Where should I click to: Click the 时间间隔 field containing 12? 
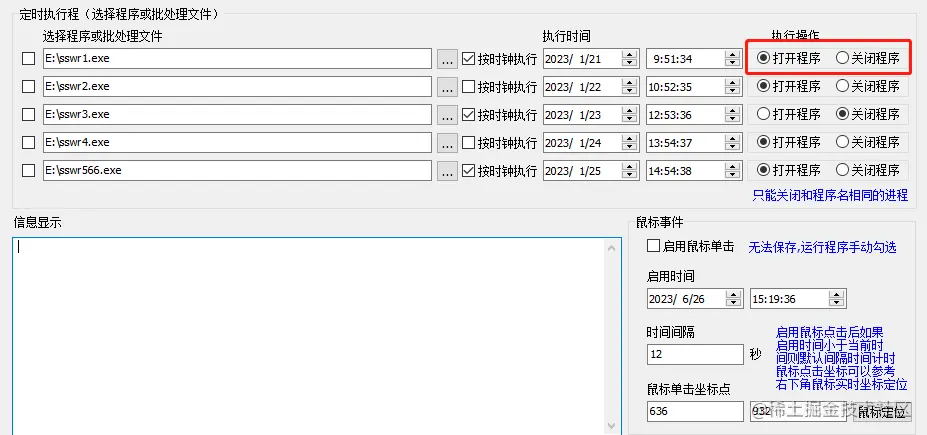695,355
